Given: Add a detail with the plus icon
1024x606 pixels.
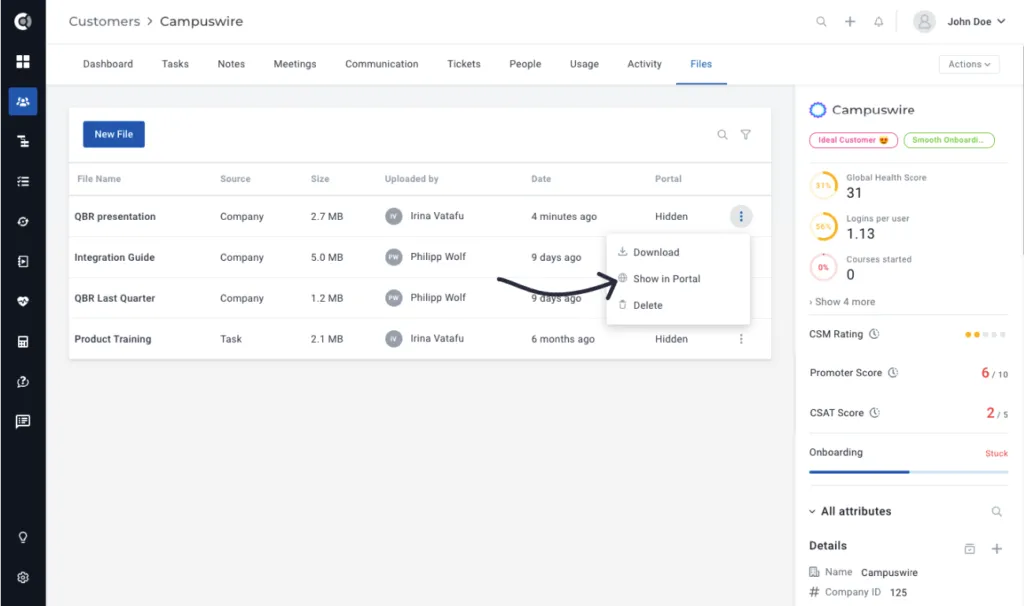Looking at the screenshot, I should pyautogui.click(x=997, y=549).
